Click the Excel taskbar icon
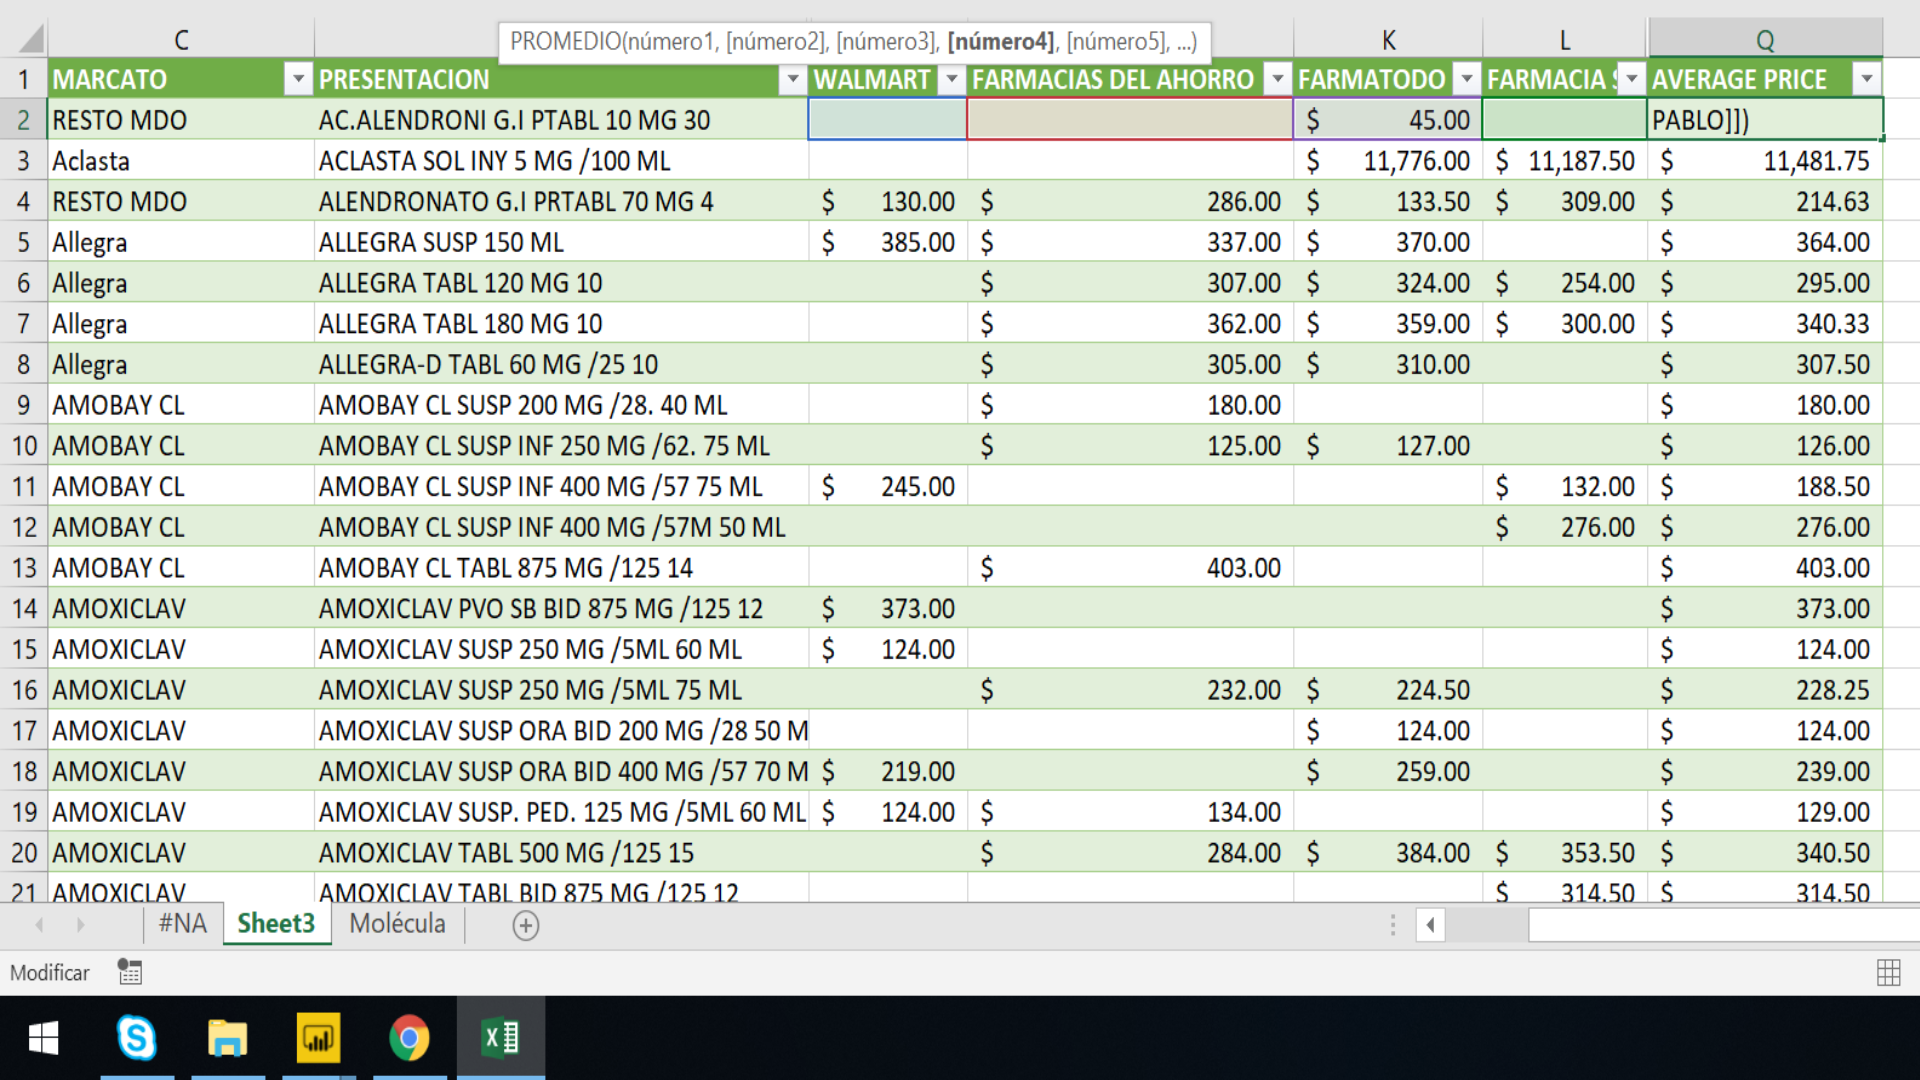The image size is (1920, 1080). 501,1038
